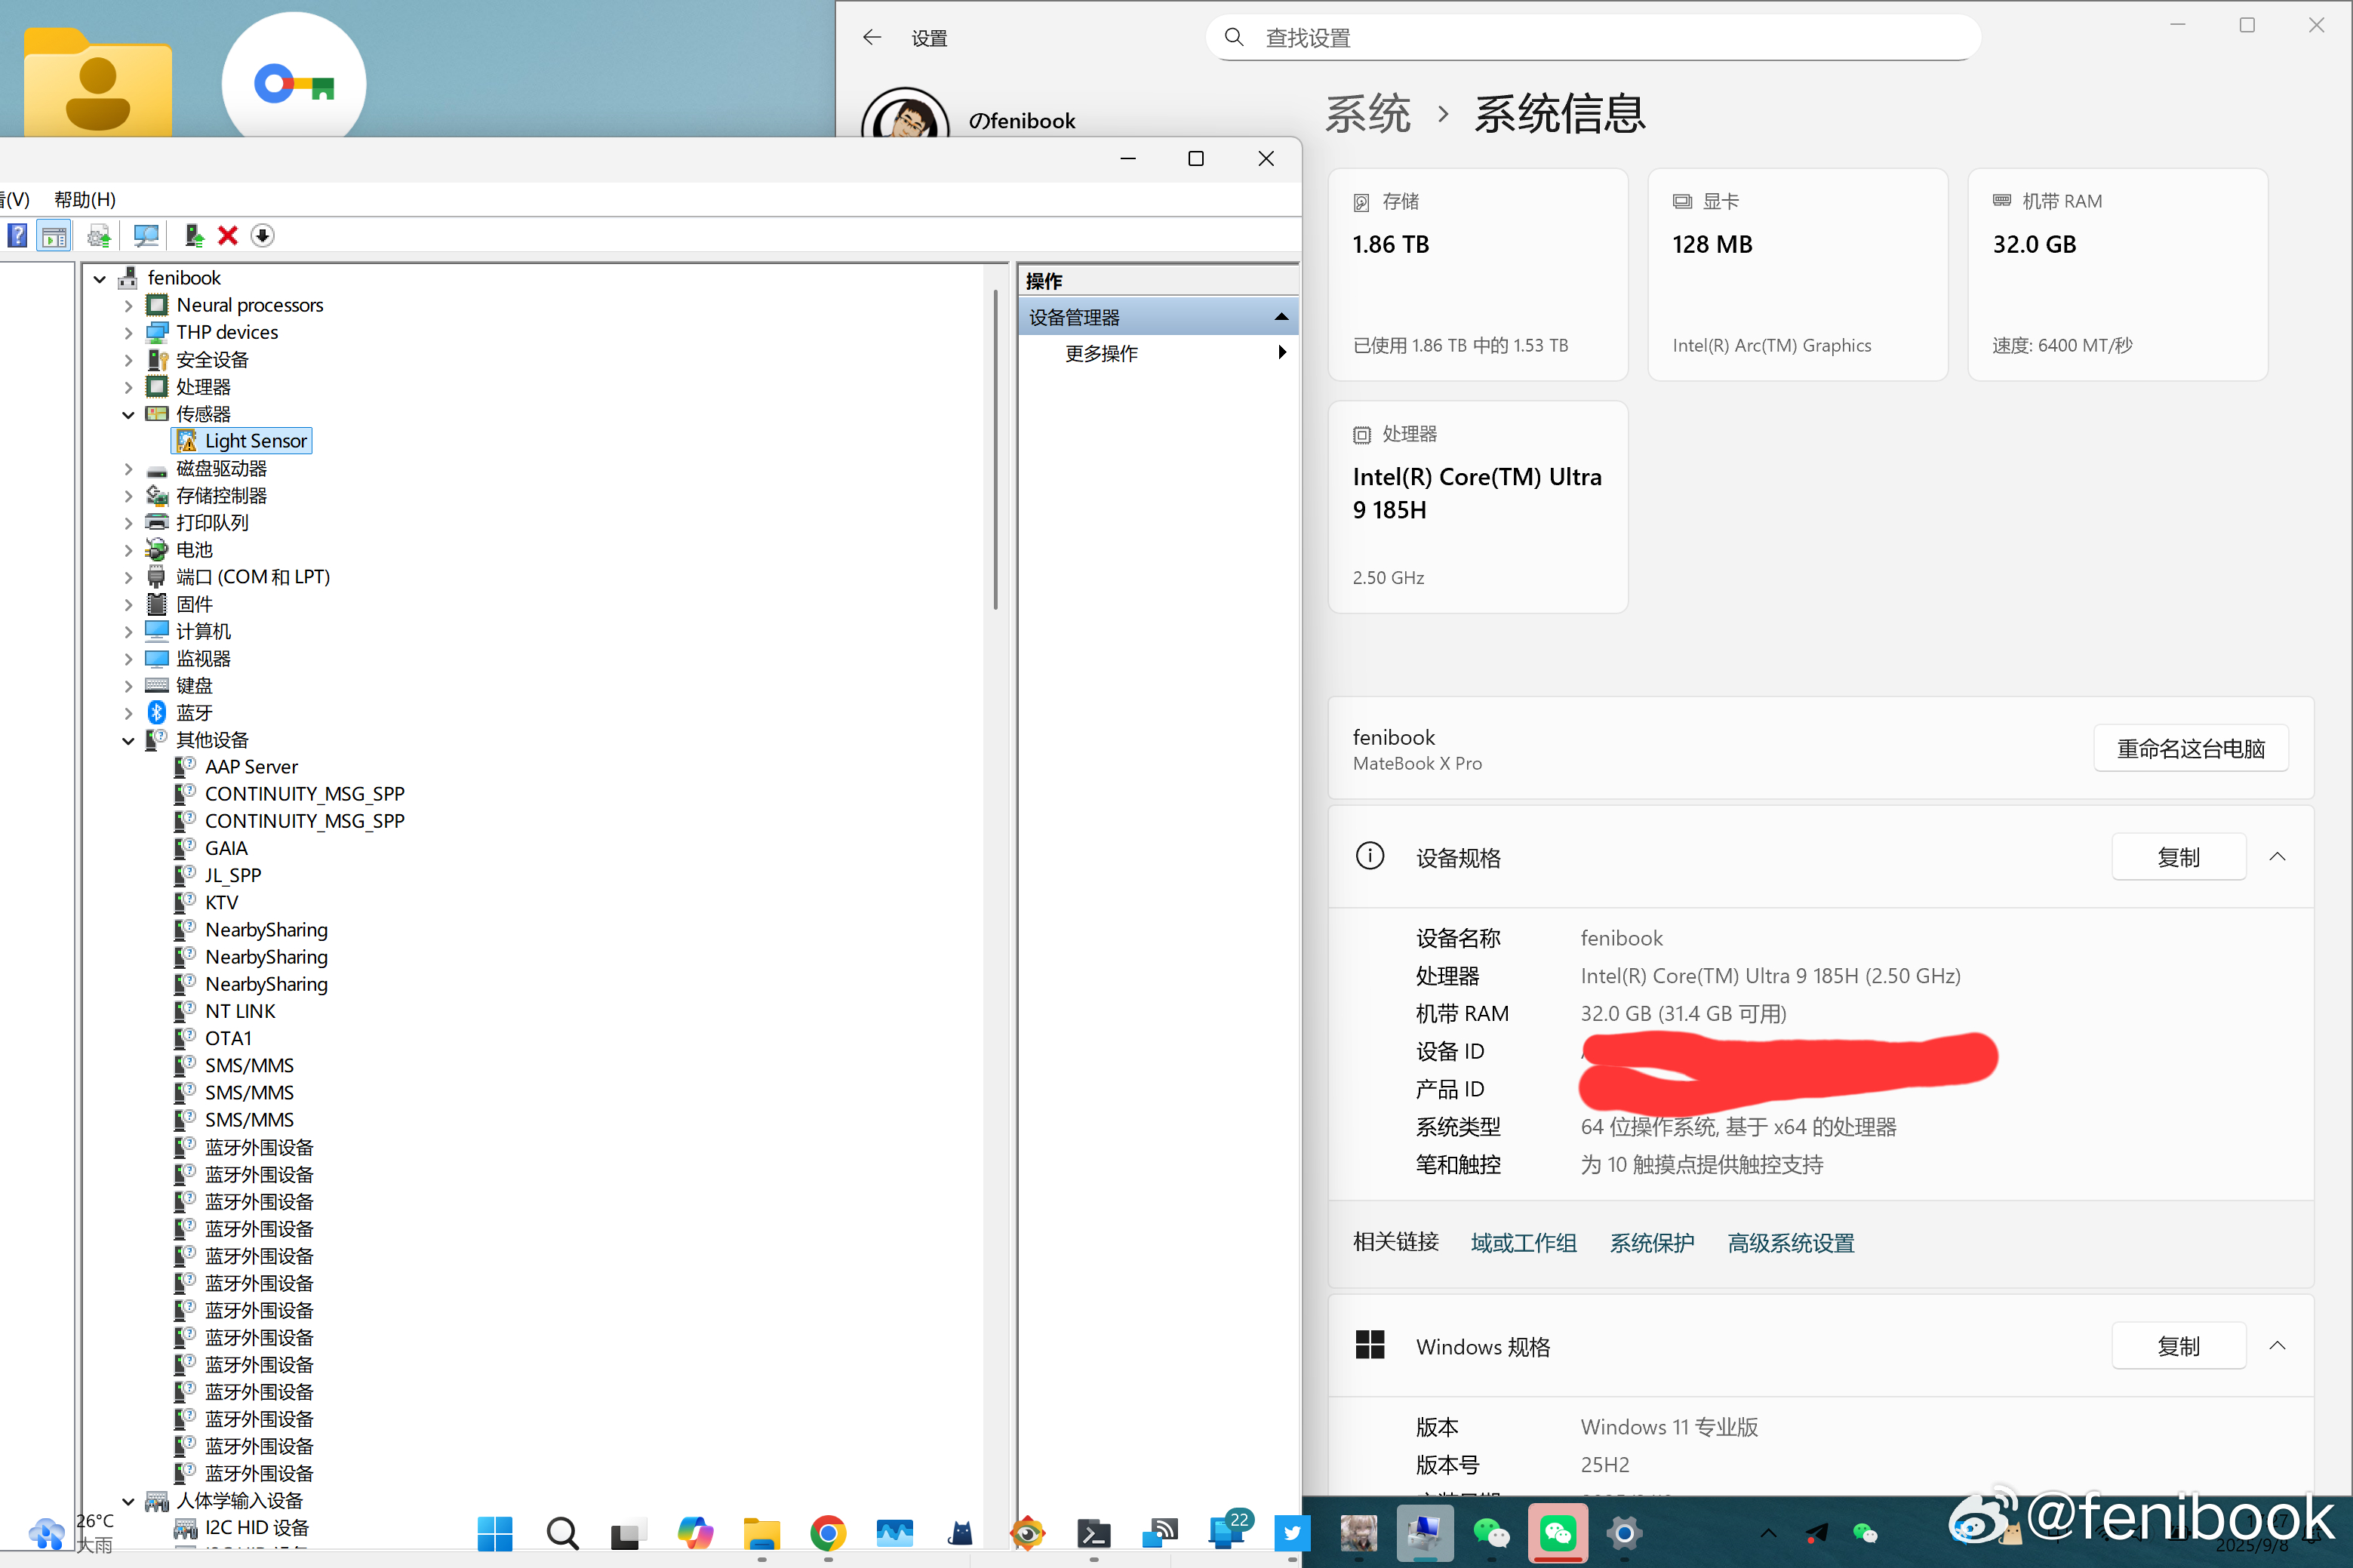Click the 固件 firmware category icon
The width and height of the screenshot is (2353, 1568).
click(157, 604)
